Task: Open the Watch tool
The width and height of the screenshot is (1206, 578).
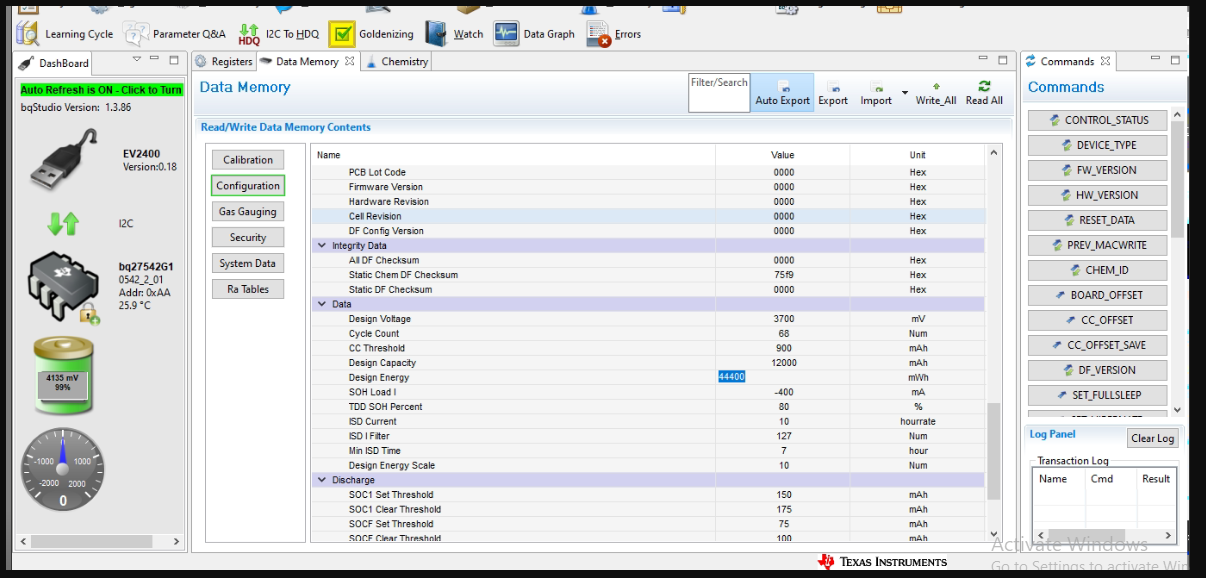Action: (x=454, y=34)
